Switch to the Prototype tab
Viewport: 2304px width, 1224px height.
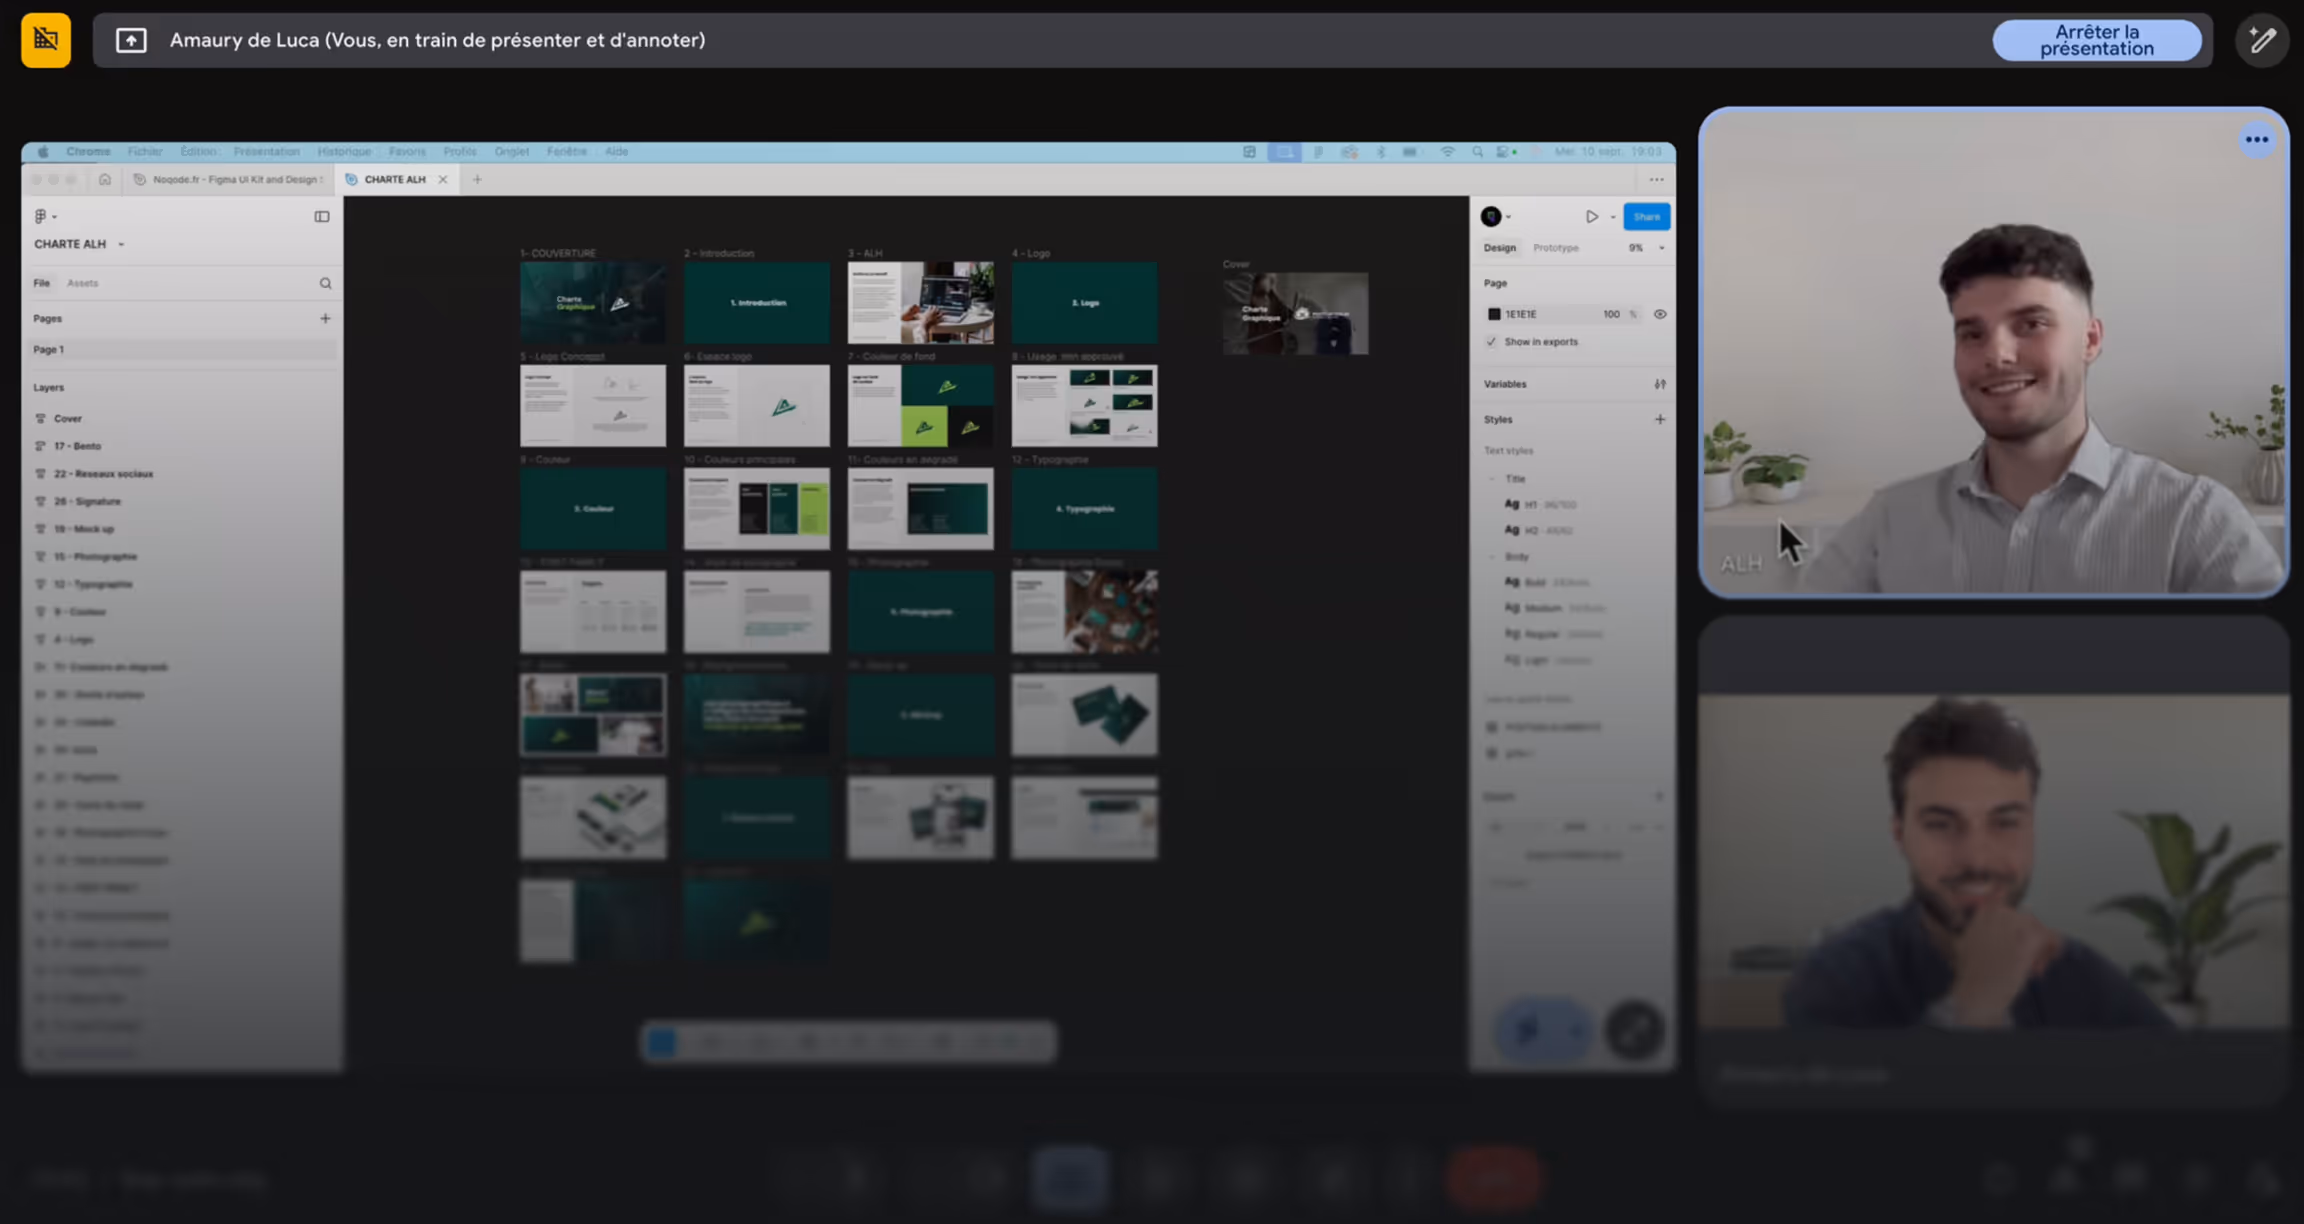coord(1555,248)
